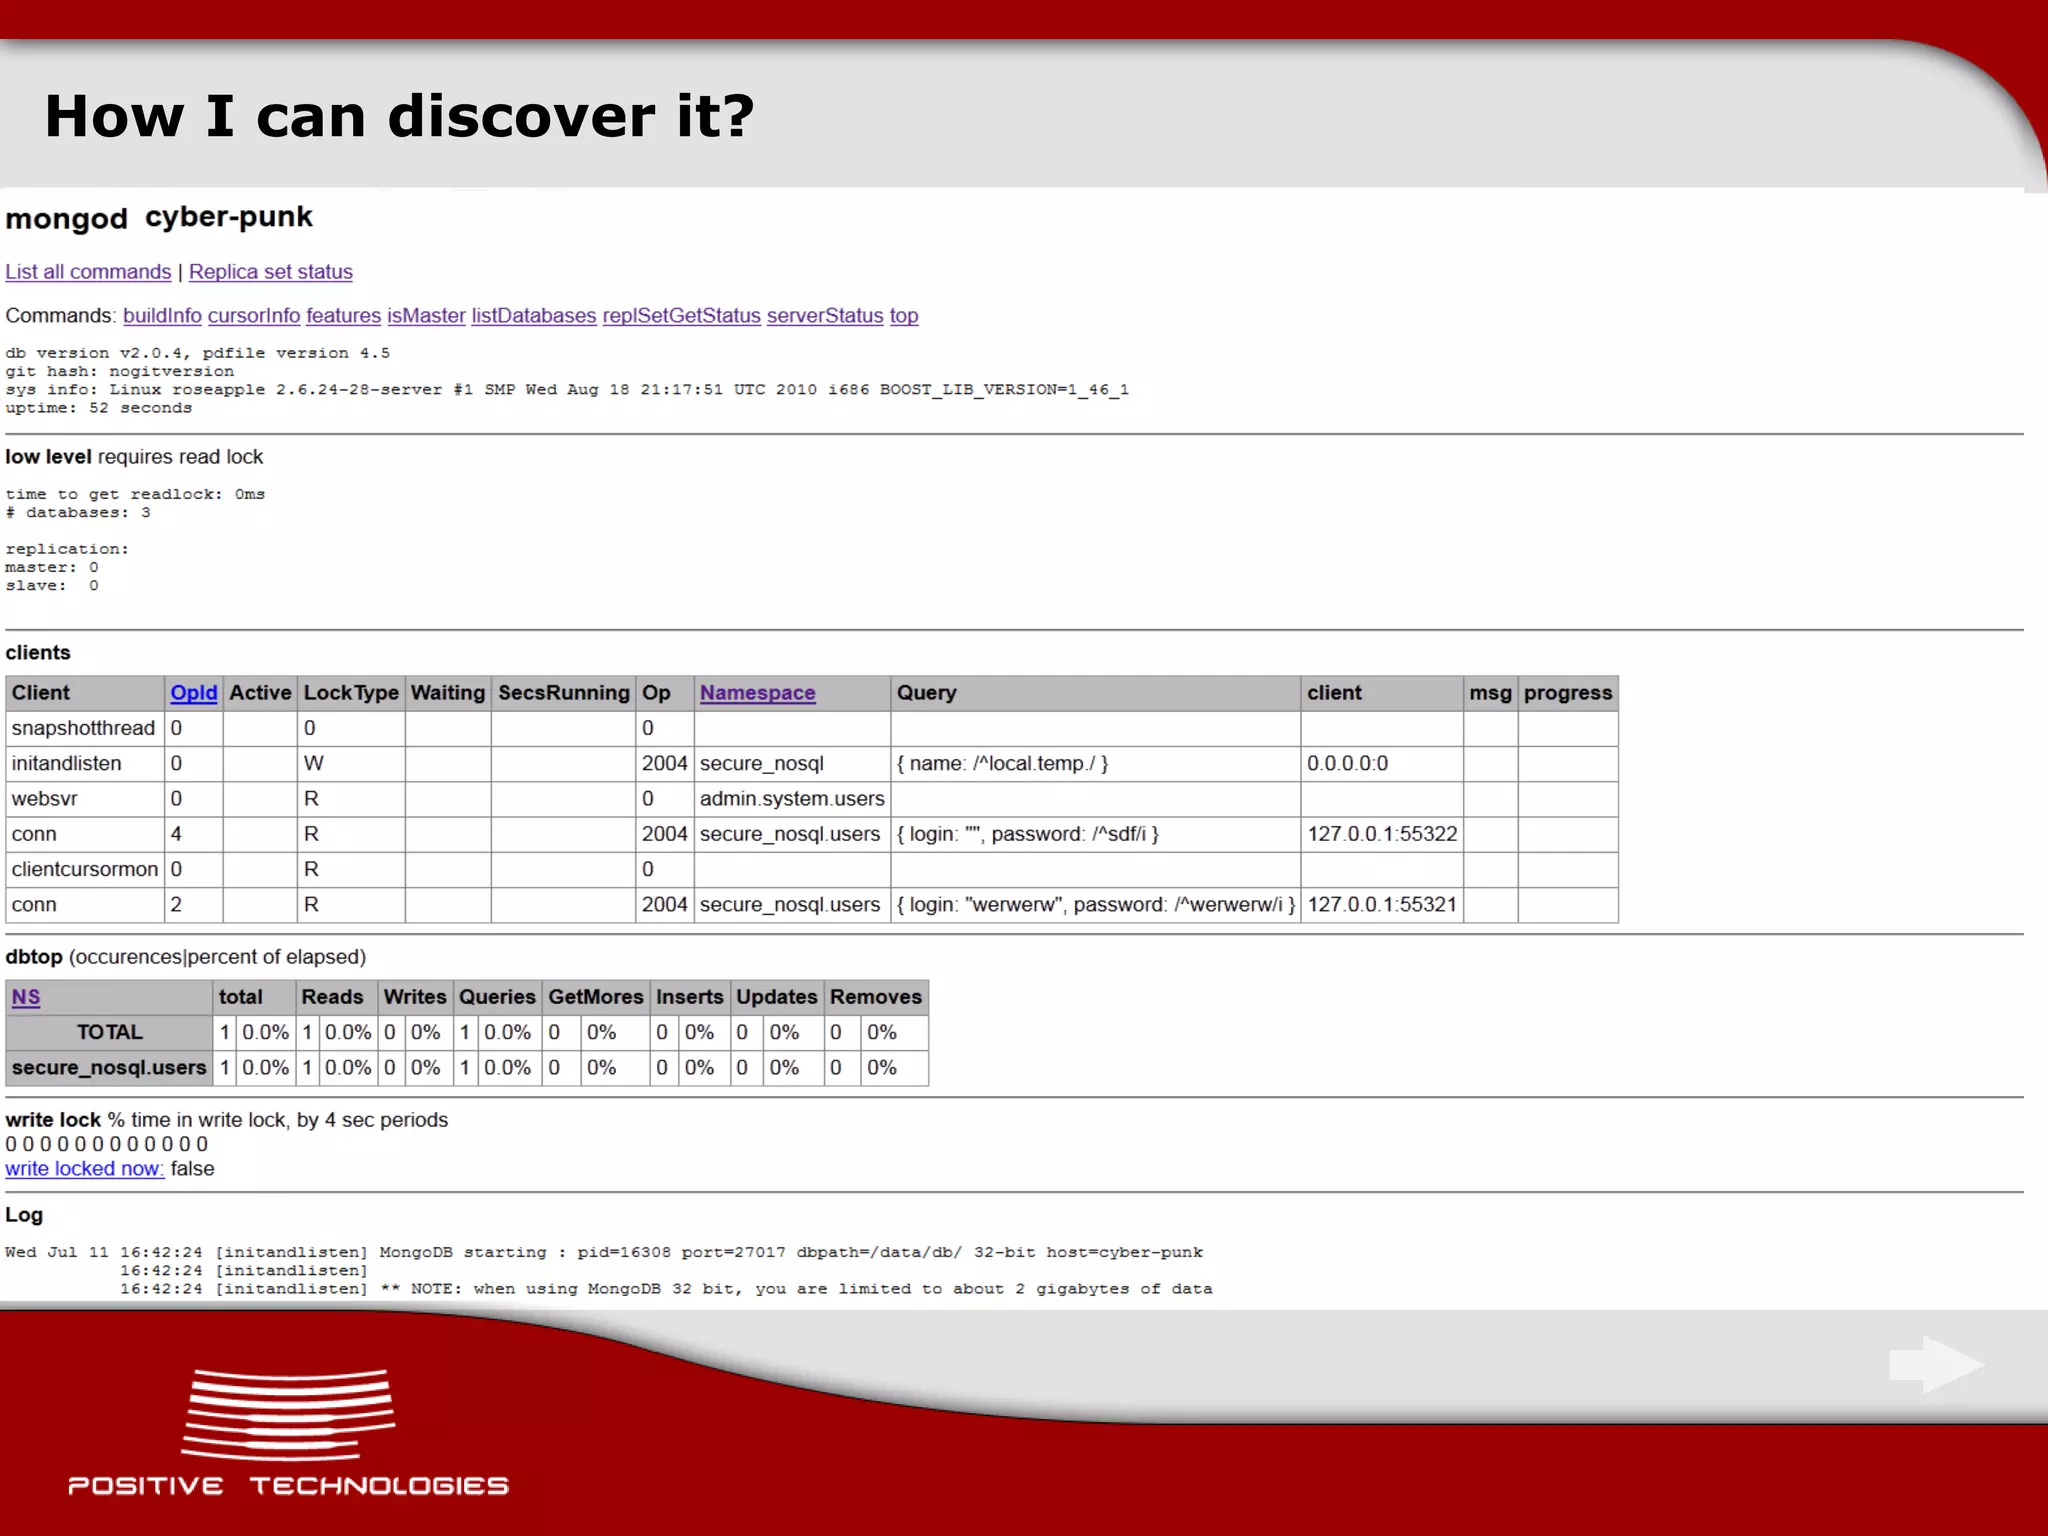Click the mongod cyber-punk page heading

point(159,217)
